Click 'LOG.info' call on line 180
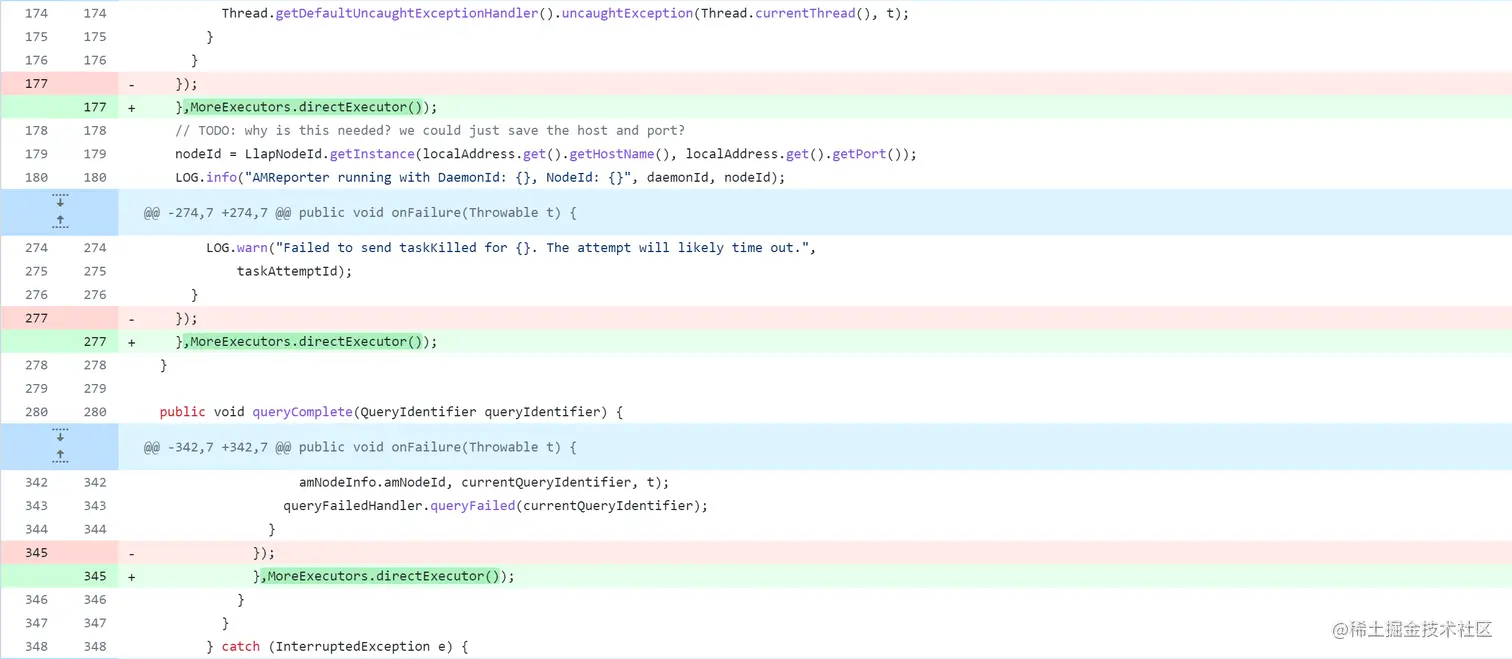This screenshot has height=659, width=1512. coord(206,177)
